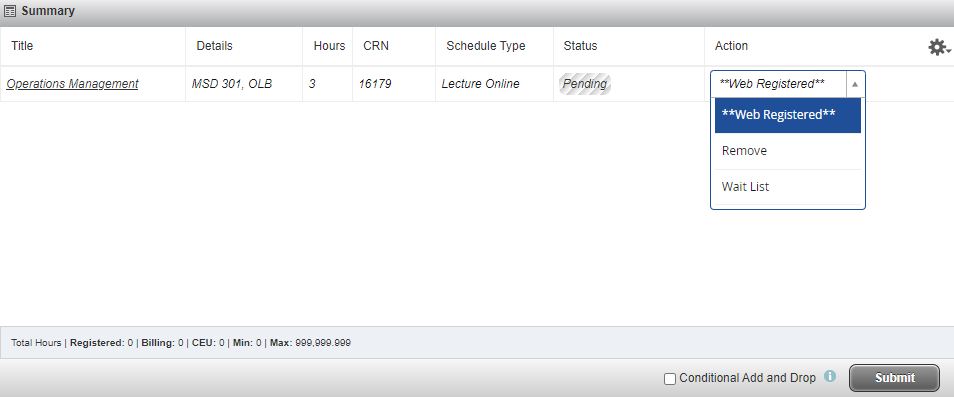
Task: Open the gear settings icon in the table header
Action: 939,47
